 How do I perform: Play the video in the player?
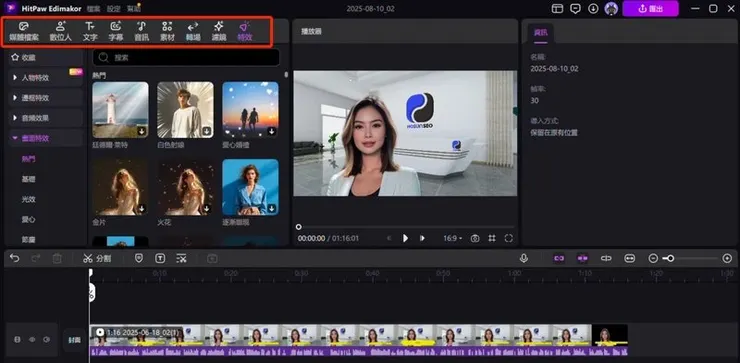coord(405,238)
